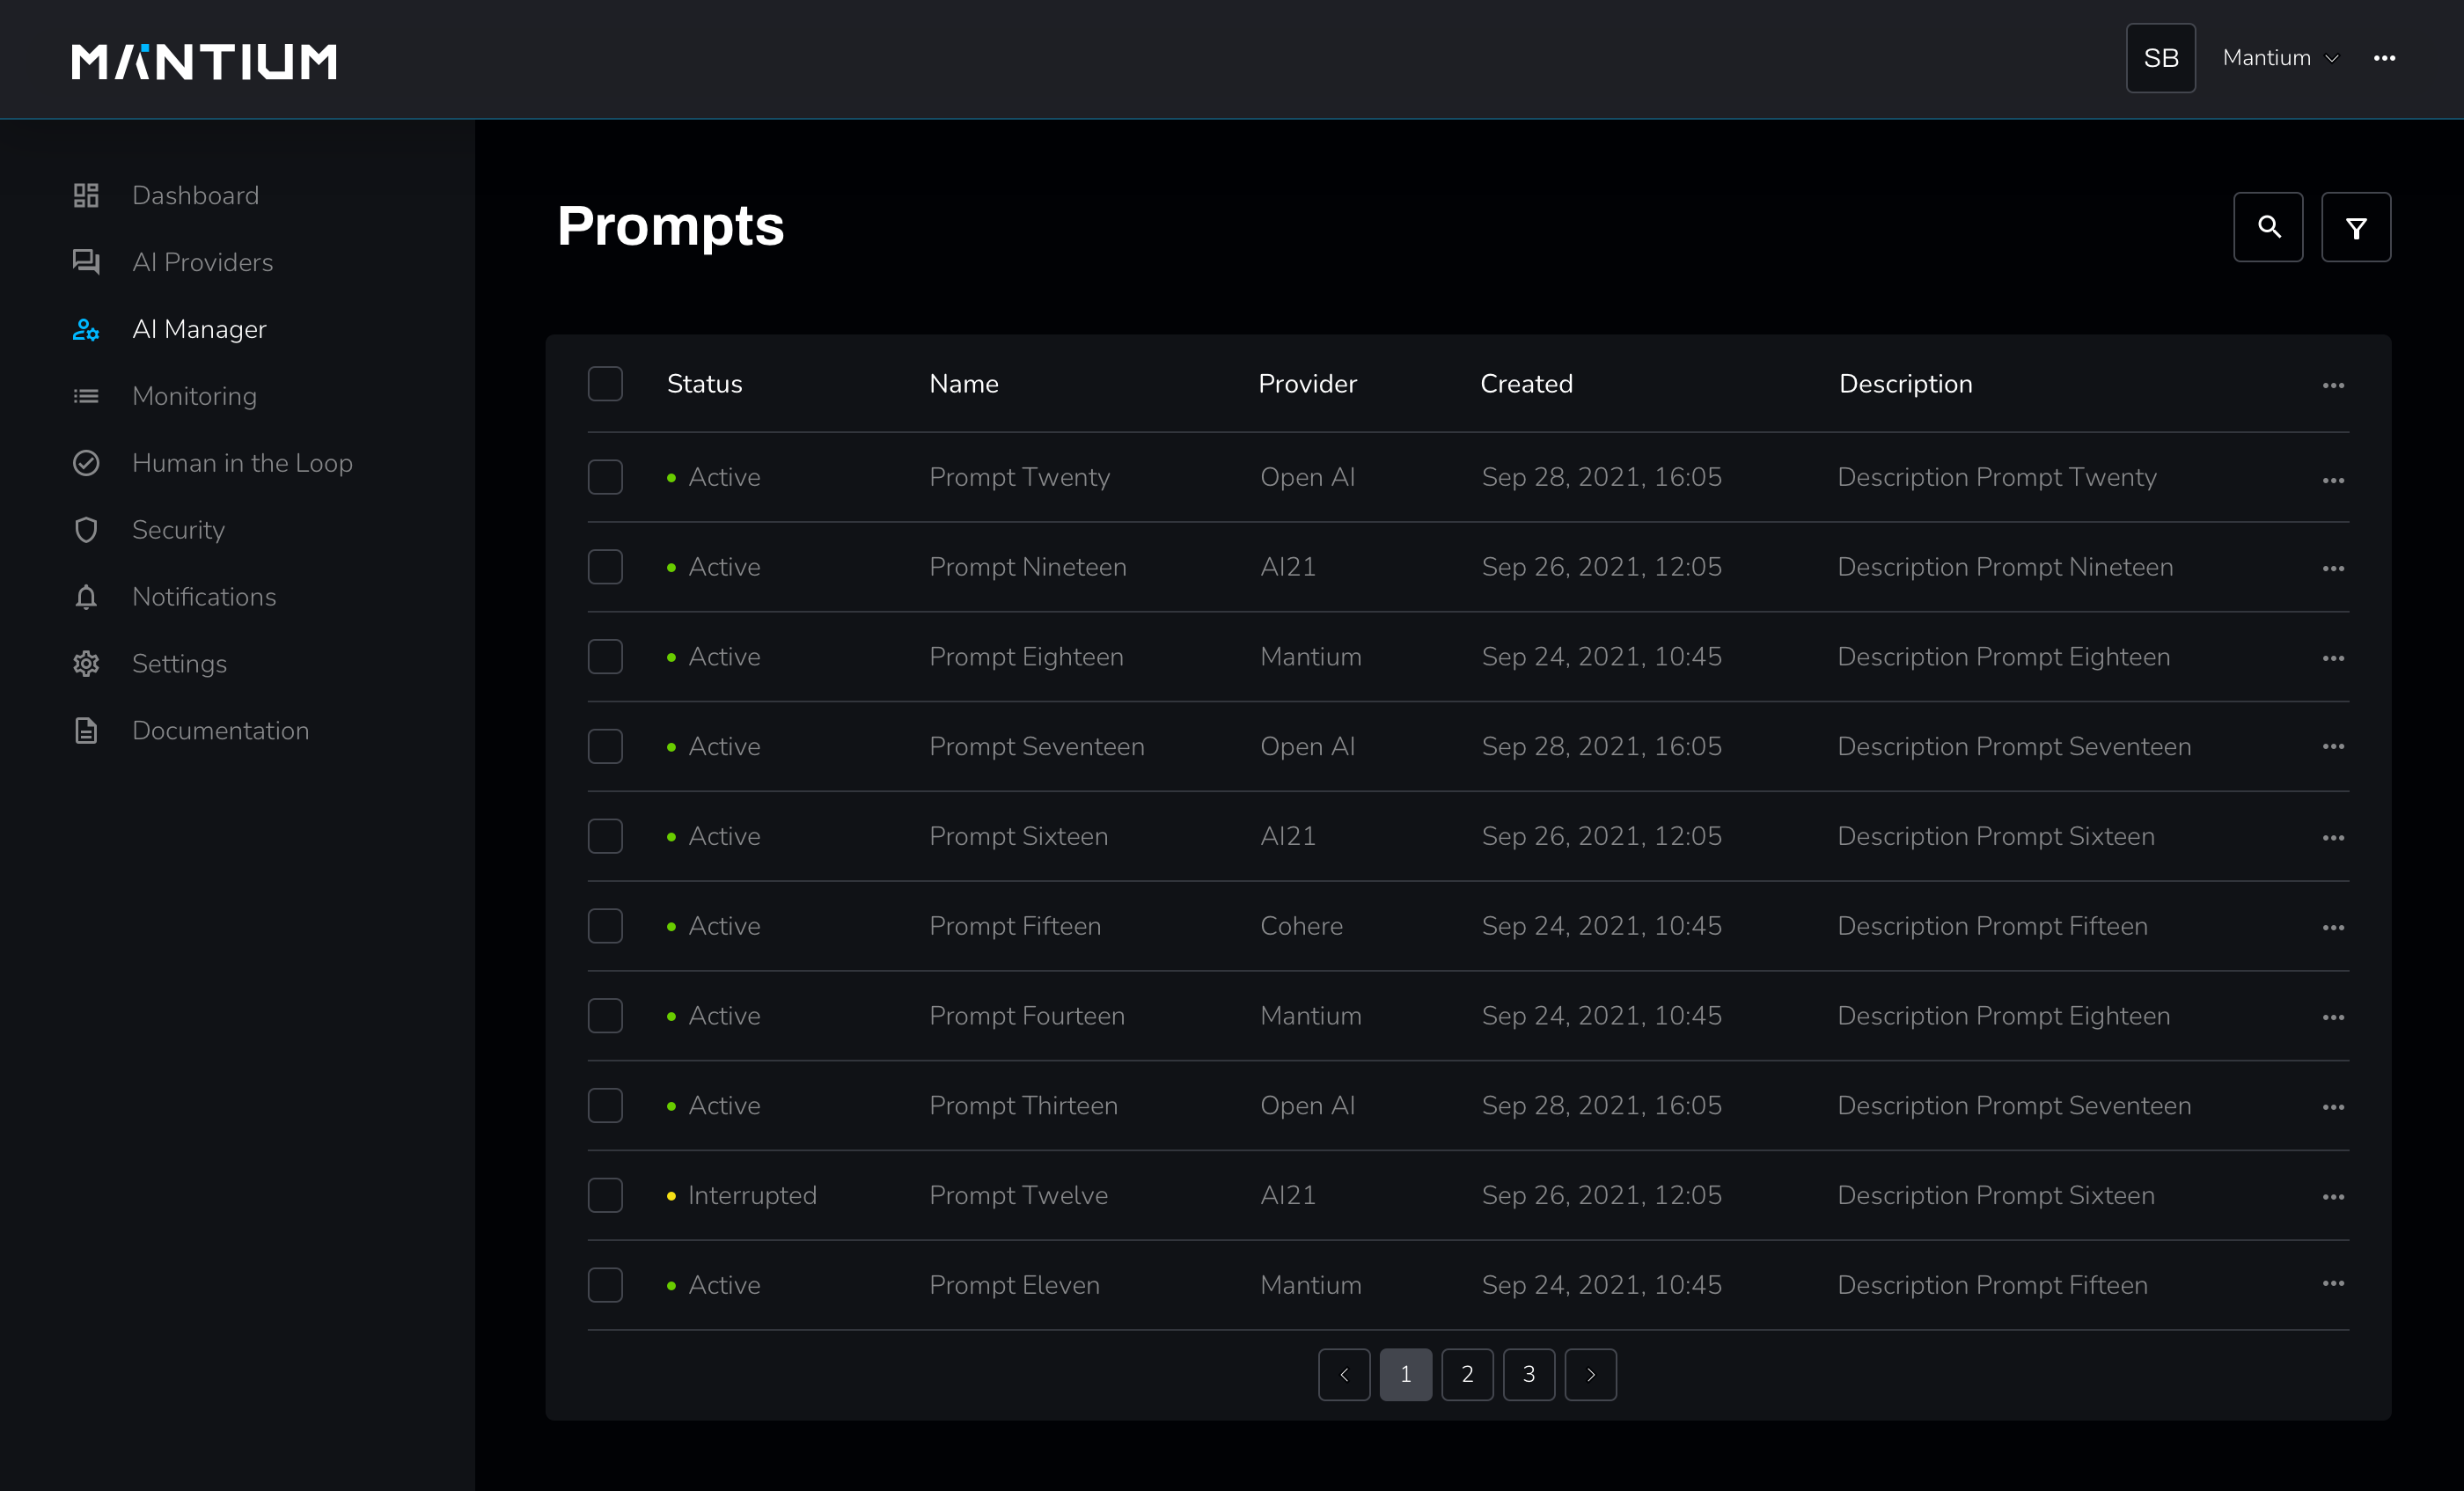Toggle the select-all checkbox in table header

pos(605,384)
